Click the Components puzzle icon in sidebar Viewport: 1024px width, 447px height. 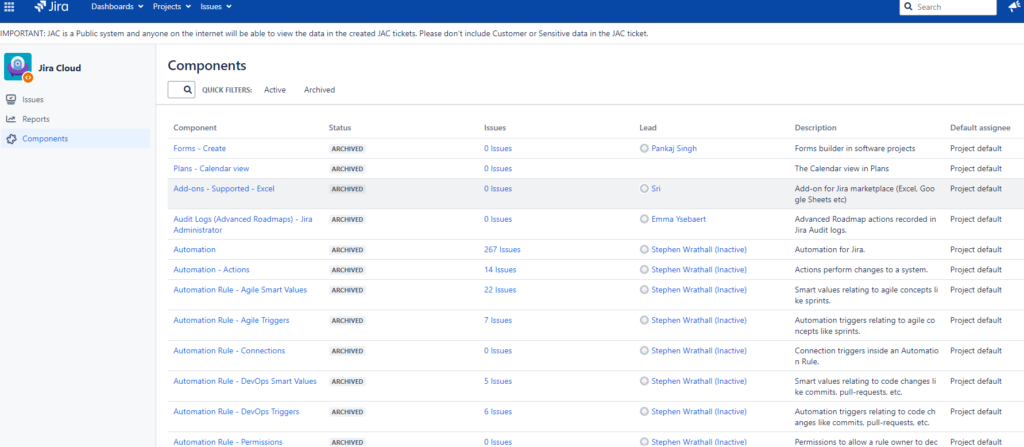tap(10, 139)
